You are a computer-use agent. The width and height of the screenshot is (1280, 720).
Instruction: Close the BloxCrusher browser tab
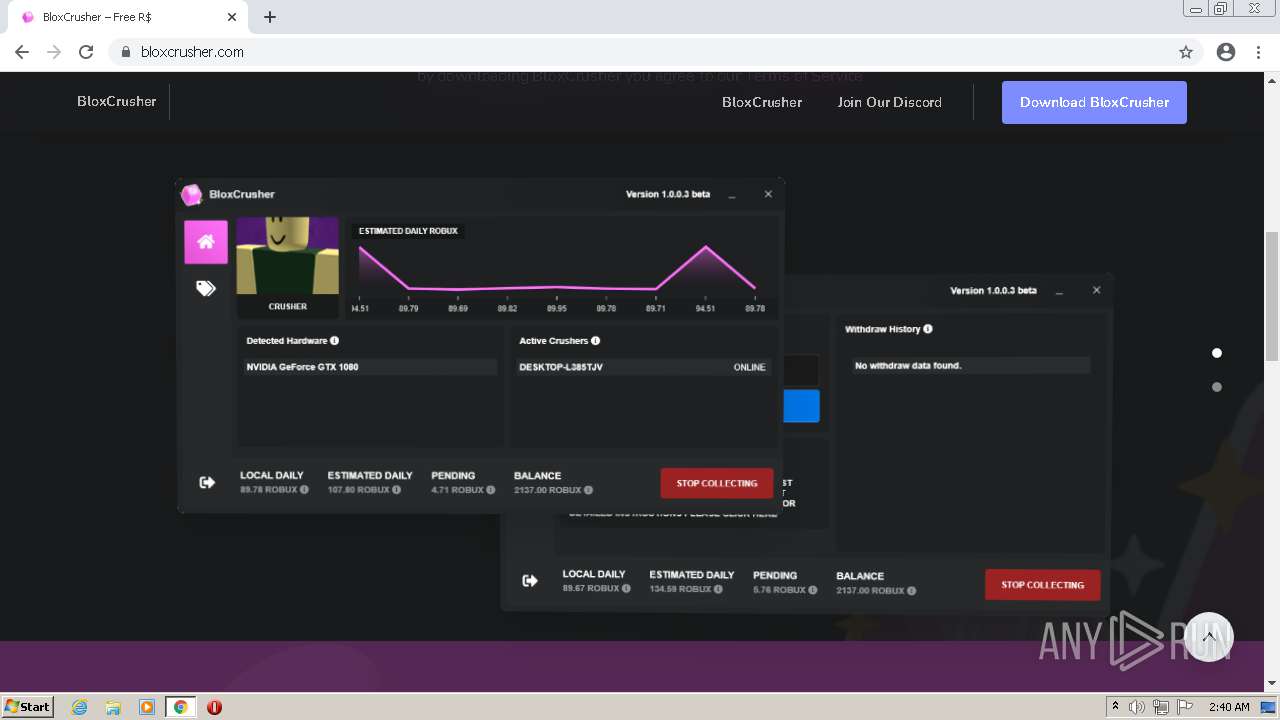coord(232,17)
